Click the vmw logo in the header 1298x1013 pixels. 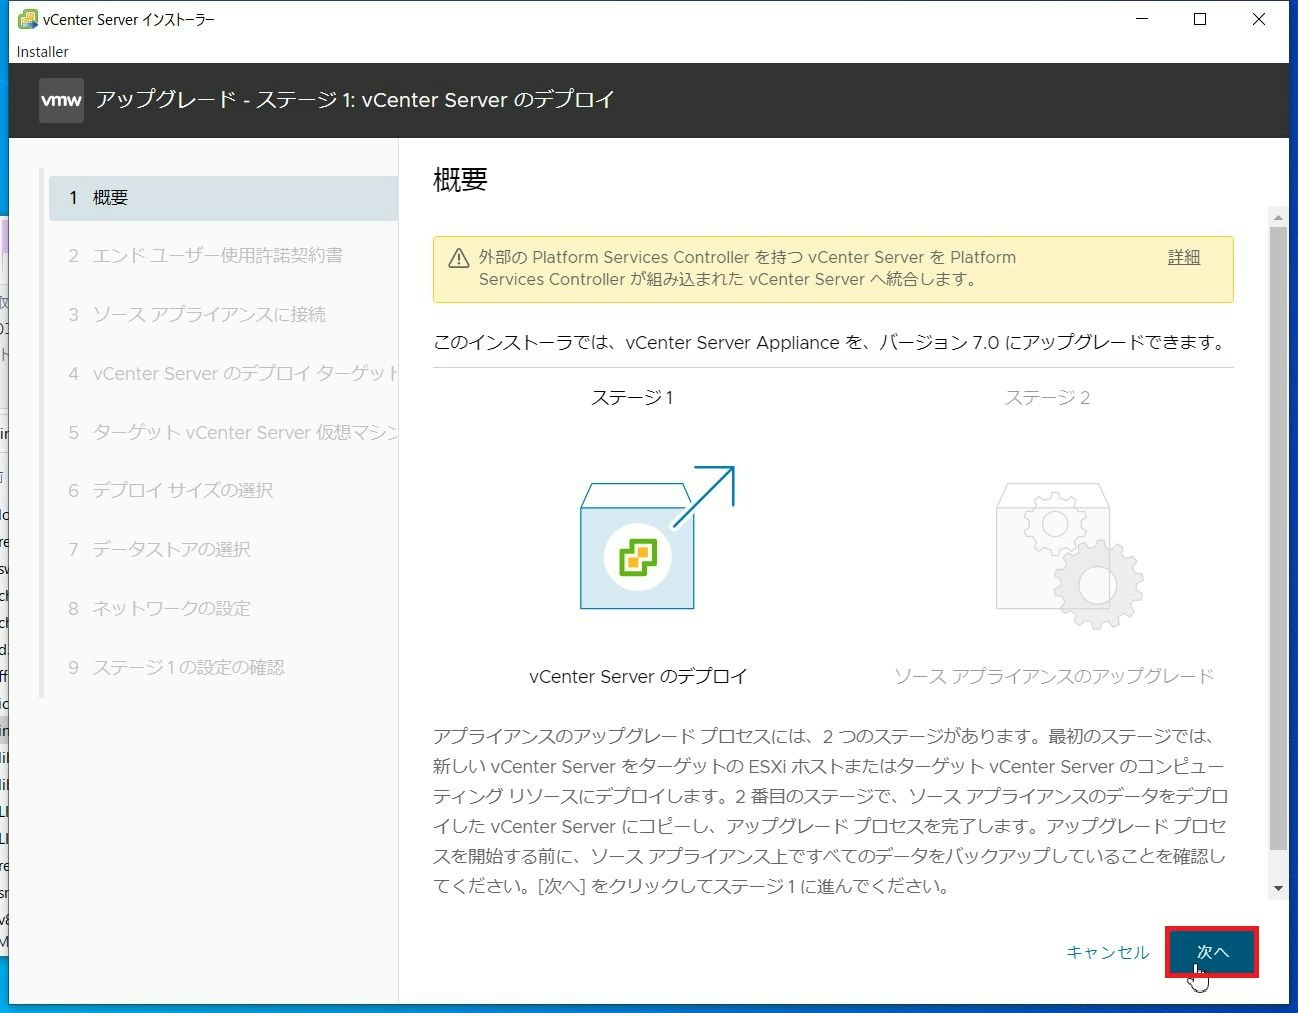pos(61,100)
